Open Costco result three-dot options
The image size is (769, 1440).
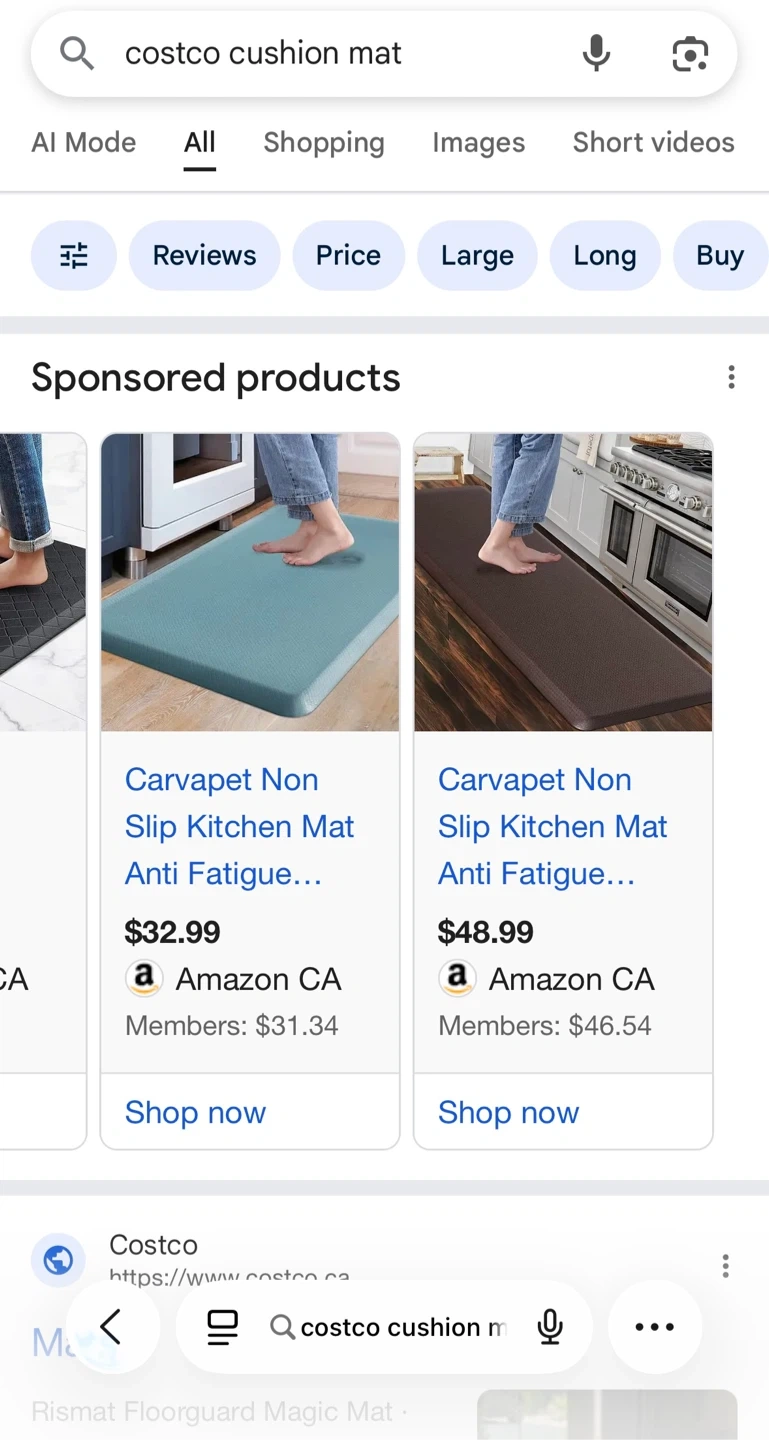[x=725, y=1266]
